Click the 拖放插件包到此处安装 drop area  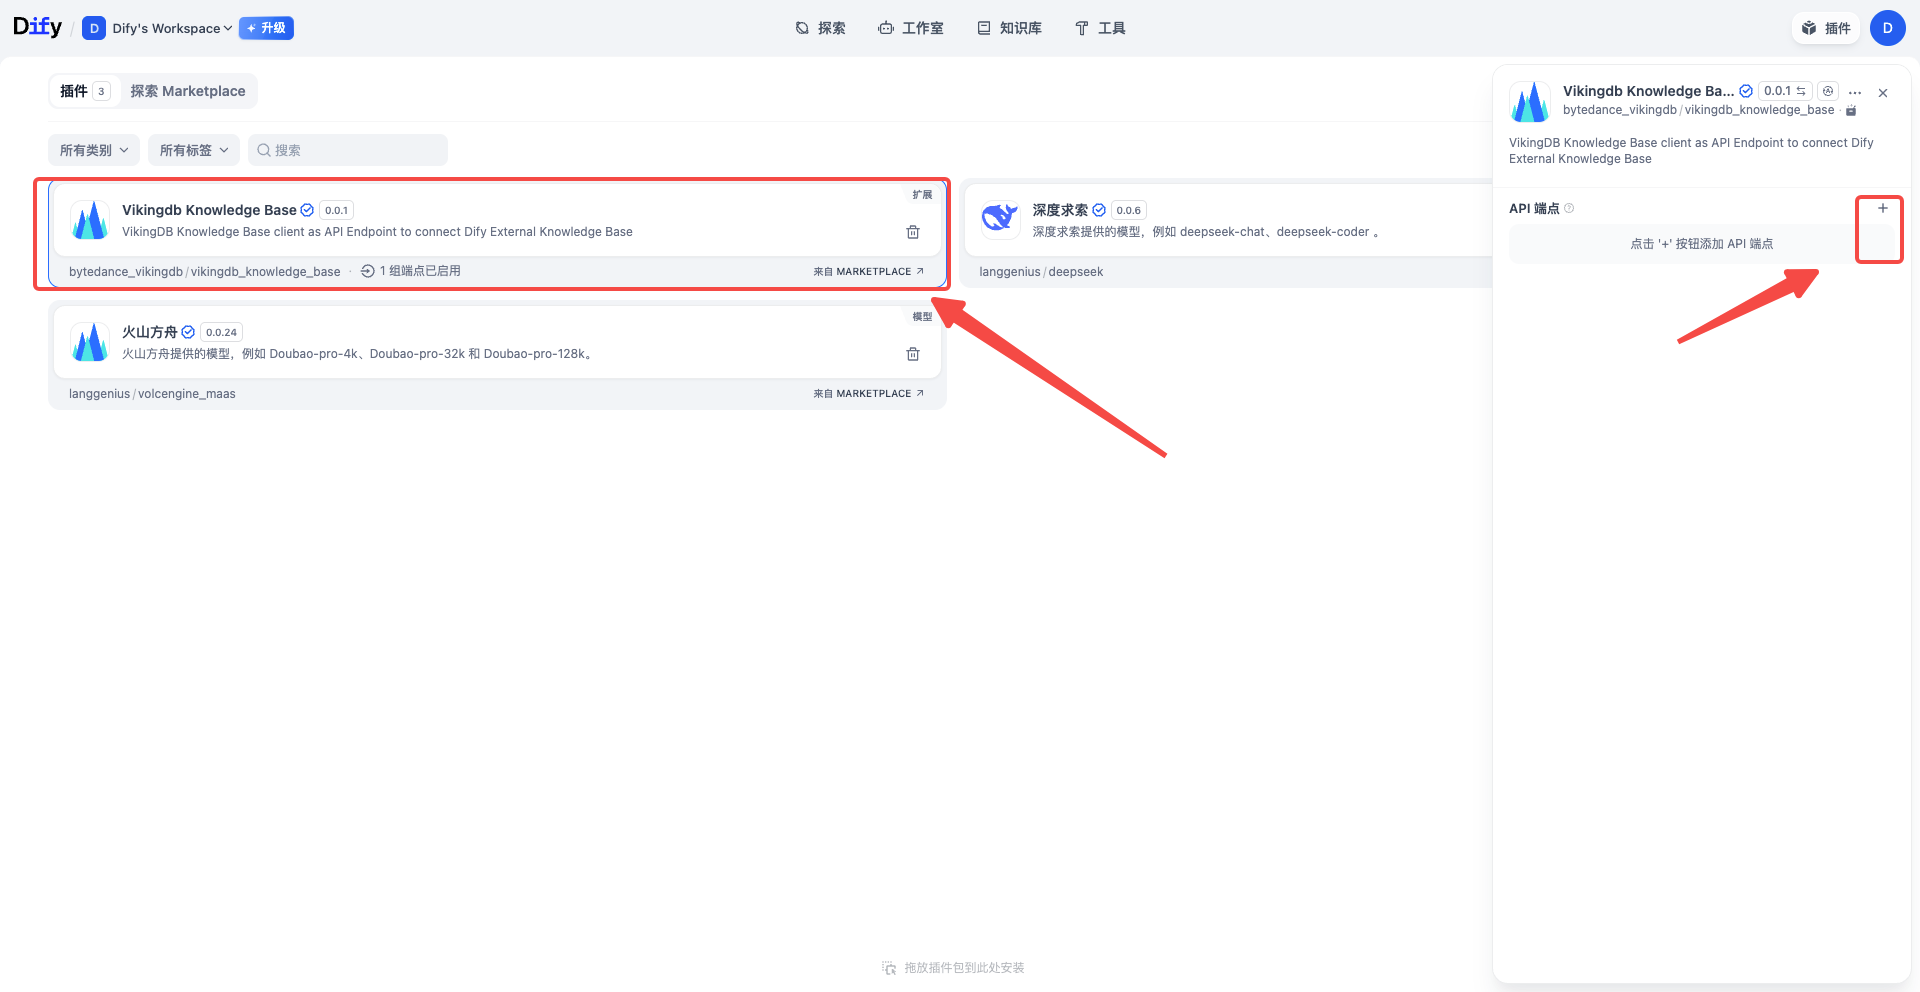pos(953,968)
